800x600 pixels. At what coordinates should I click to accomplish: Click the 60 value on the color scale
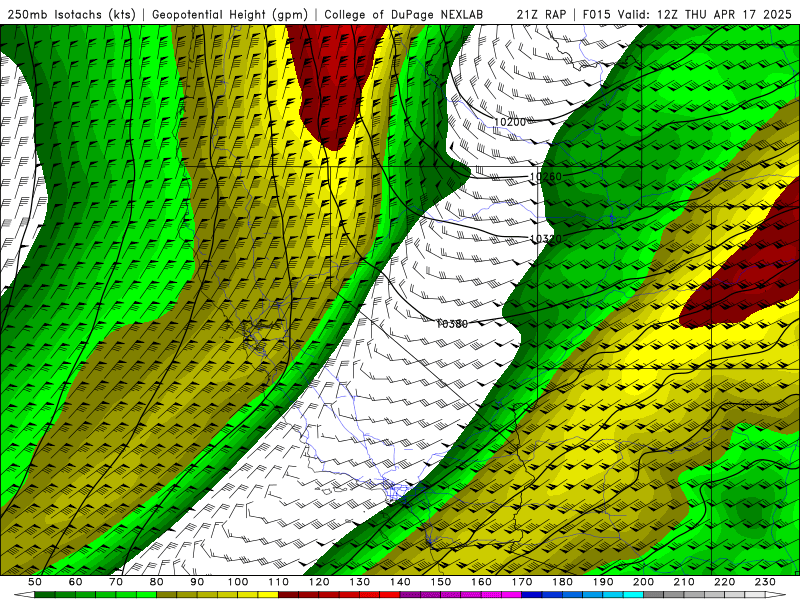click(x=76, y=582)
